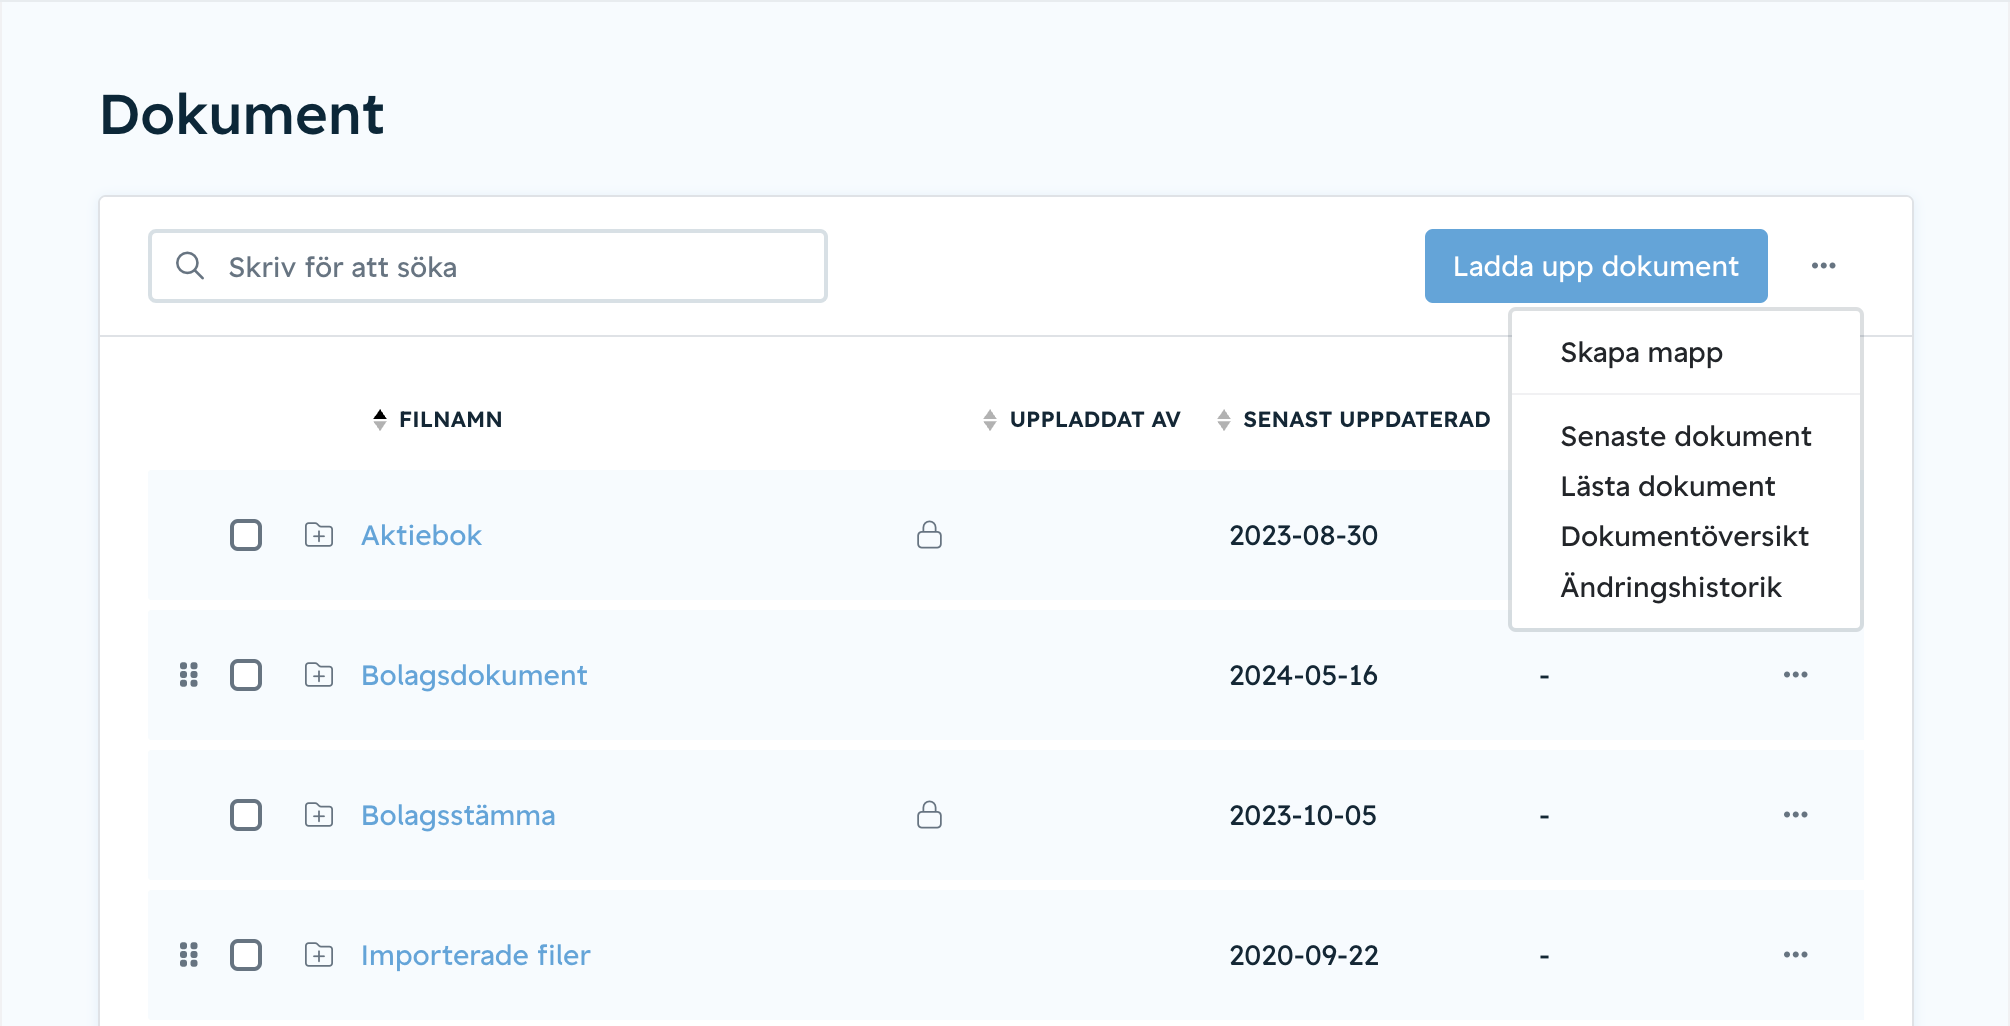Click the Bolagsstämma folder icon
2010x1026 pixels.
tap(319, 815)
